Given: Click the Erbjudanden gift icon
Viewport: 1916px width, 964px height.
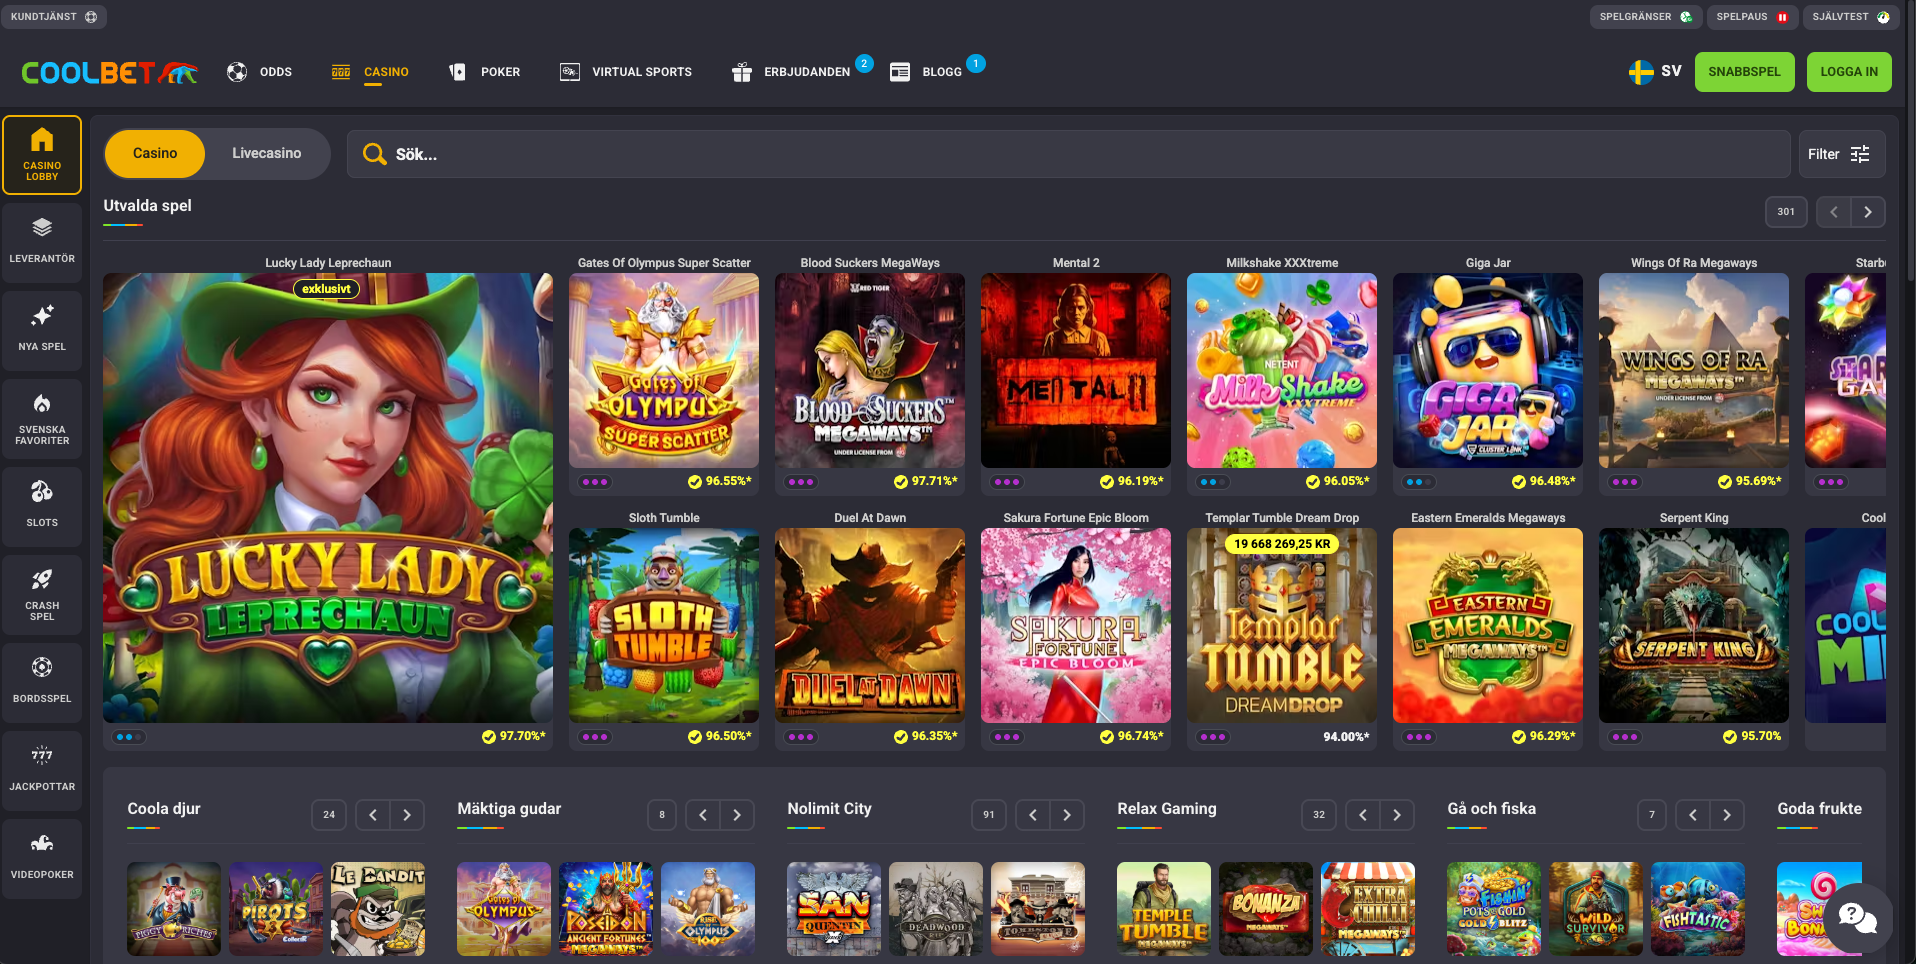Looking at the screenshot, I should click(742, 72).
